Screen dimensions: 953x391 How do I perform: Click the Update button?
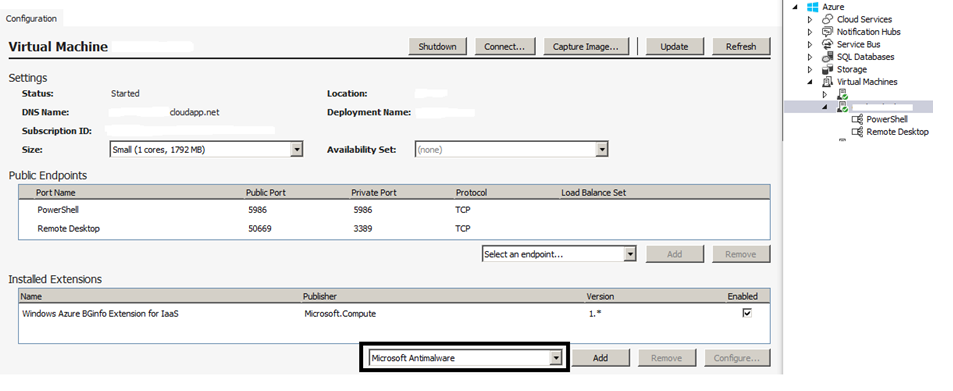[674, 47]
